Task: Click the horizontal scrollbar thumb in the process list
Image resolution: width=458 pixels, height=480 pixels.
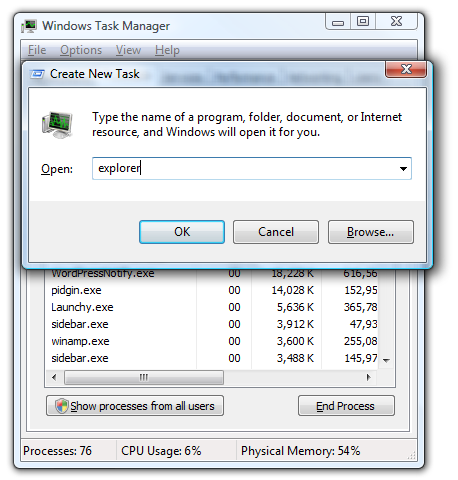Action: coord(144,377)
